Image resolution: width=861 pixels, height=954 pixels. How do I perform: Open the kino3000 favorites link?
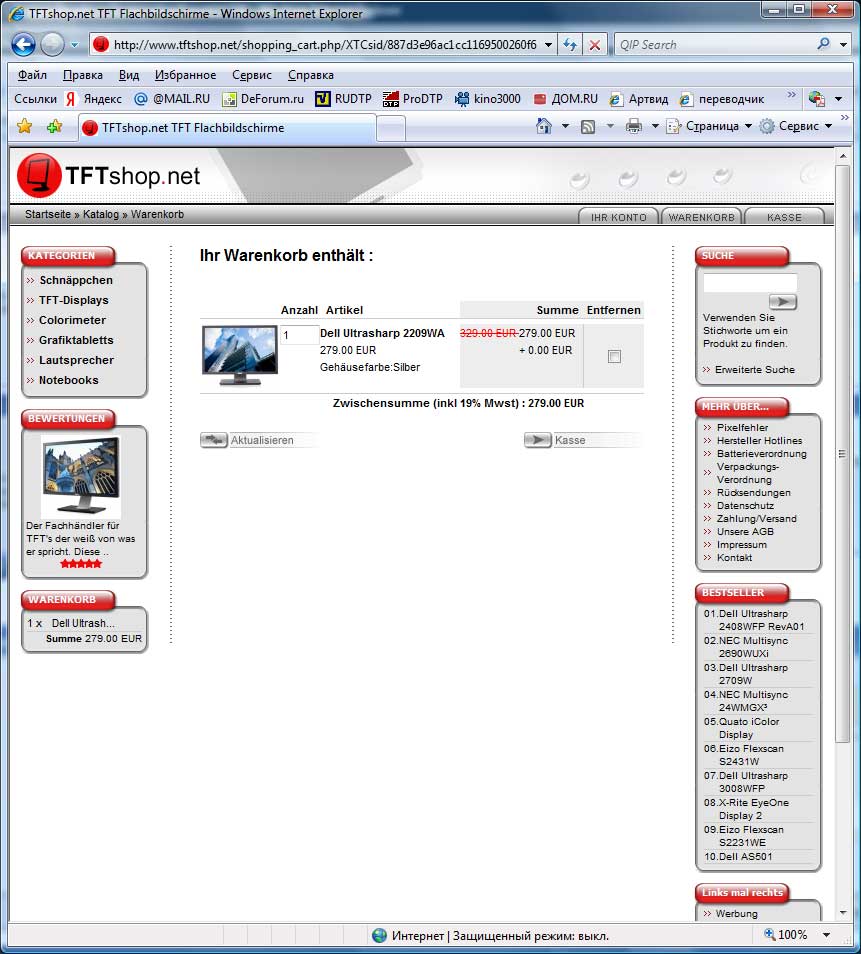[x=488, y=99]
